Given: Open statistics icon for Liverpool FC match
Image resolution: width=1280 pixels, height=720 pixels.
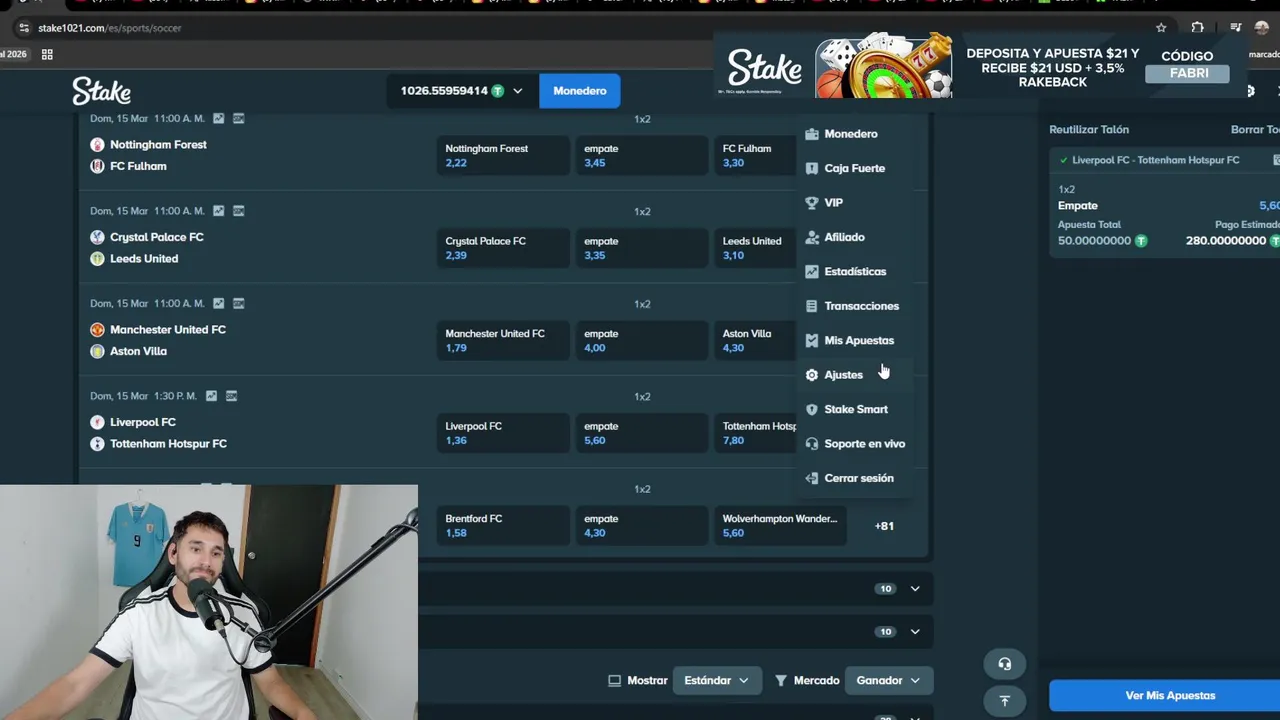Looking at the screenshot, I should [x=211, y=396].
